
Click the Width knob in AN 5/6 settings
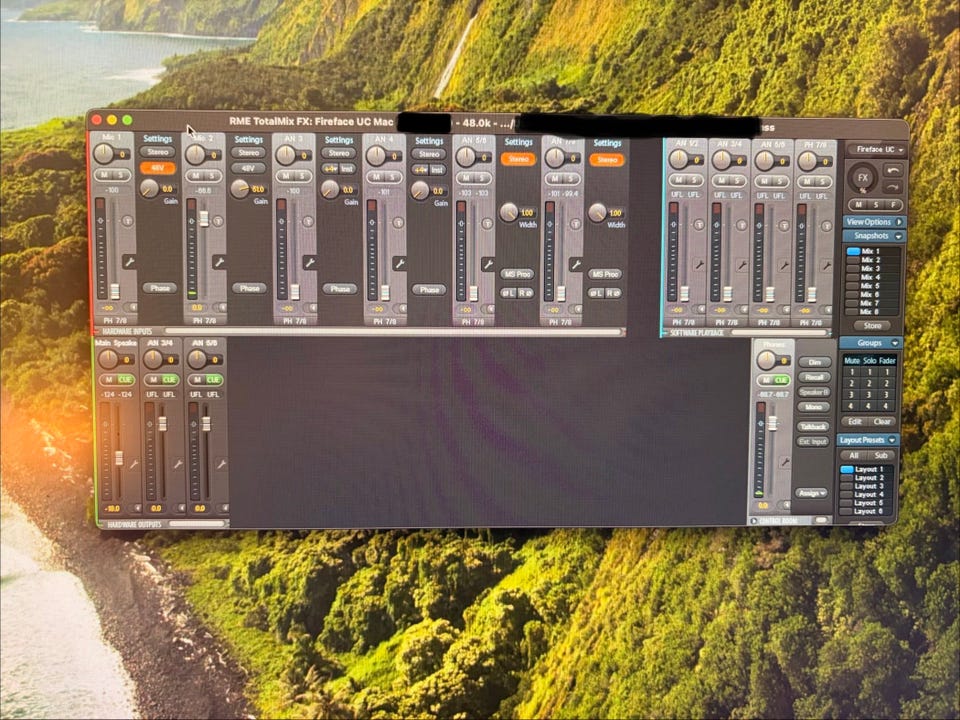click(509, 212)
